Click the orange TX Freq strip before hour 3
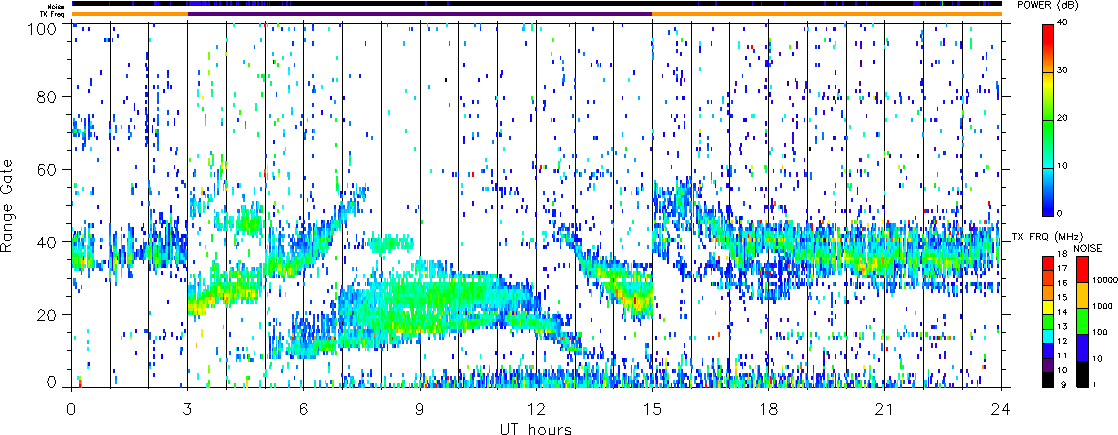 tap(130, 14)
